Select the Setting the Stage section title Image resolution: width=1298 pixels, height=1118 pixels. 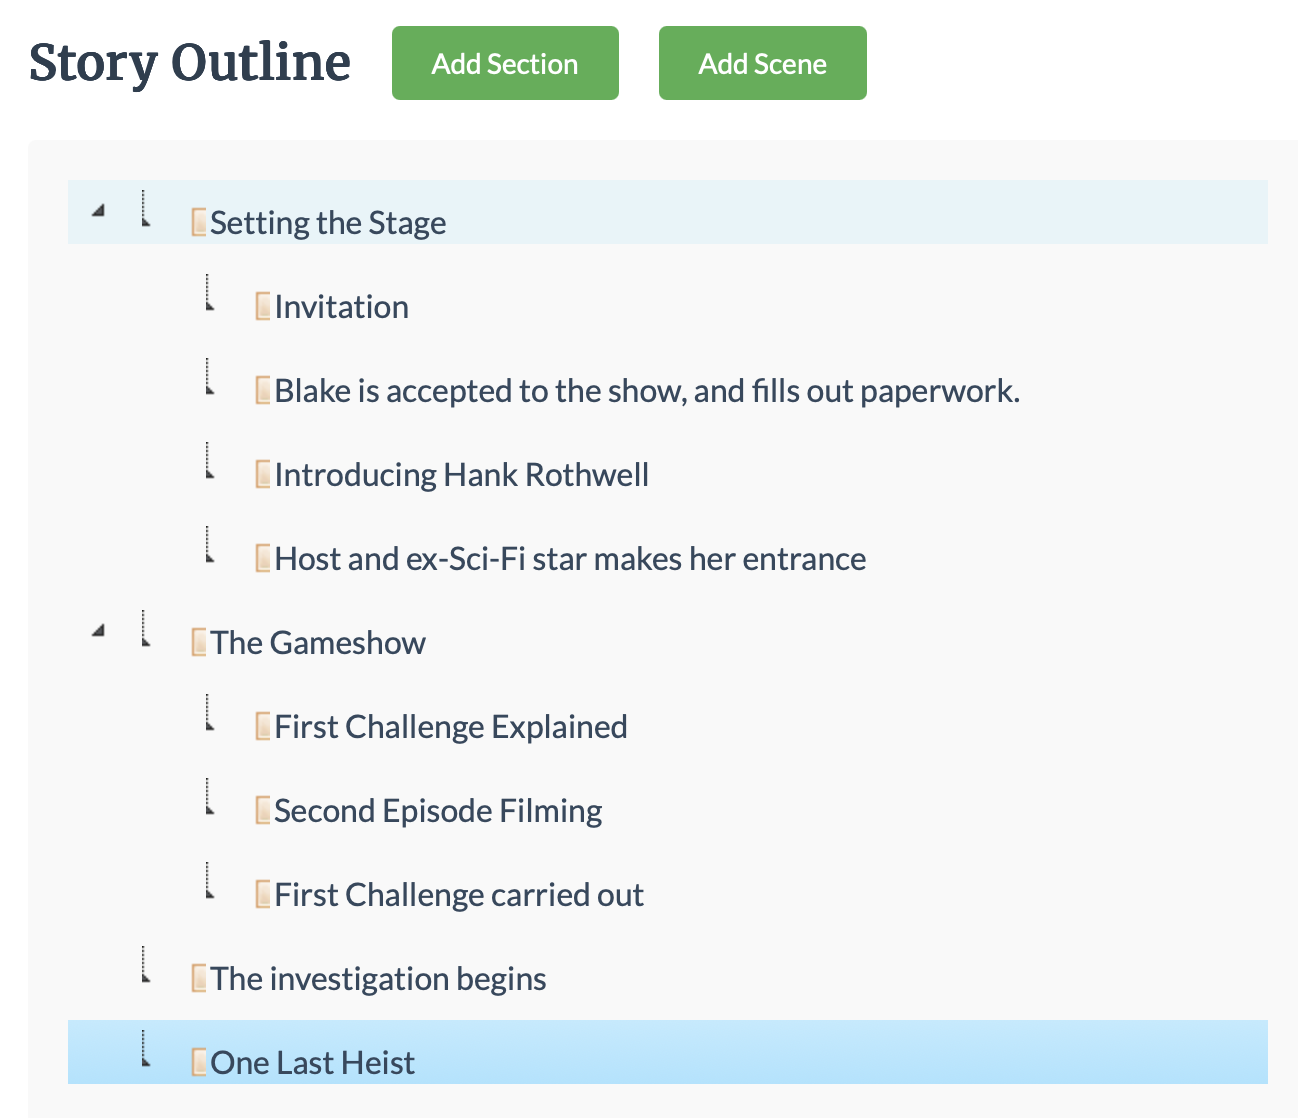coord(328,223)
